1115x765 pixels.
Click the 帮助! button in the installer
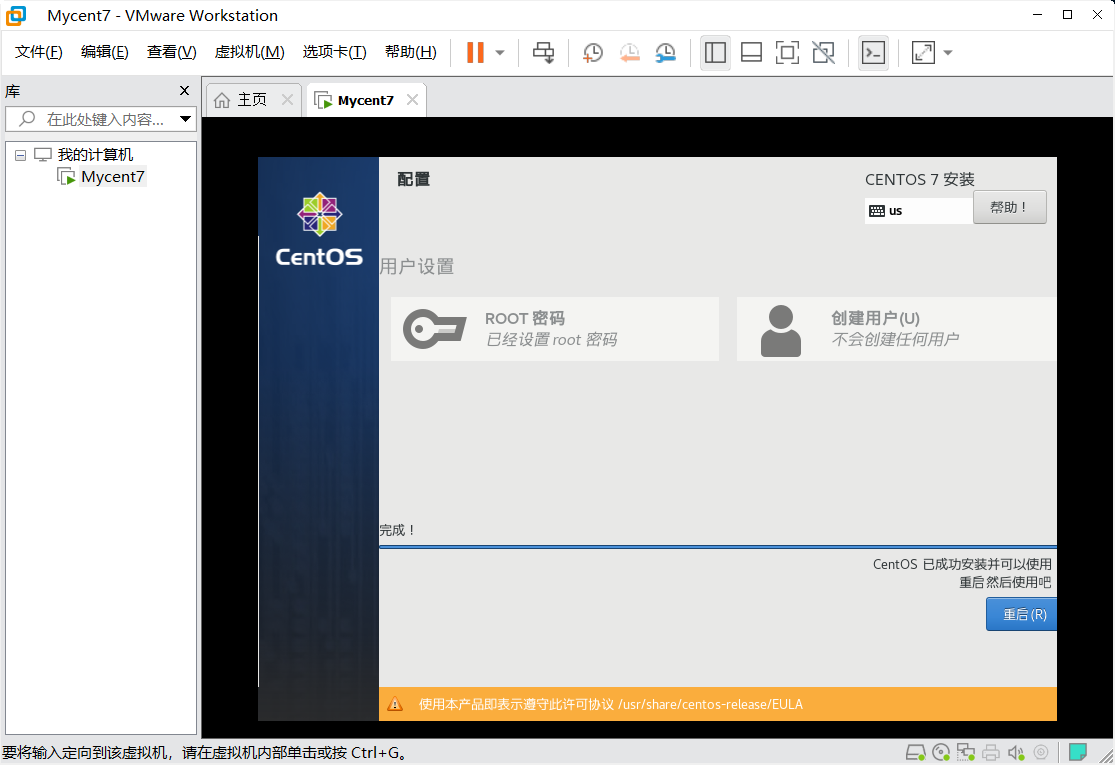tap(1009, 207)
